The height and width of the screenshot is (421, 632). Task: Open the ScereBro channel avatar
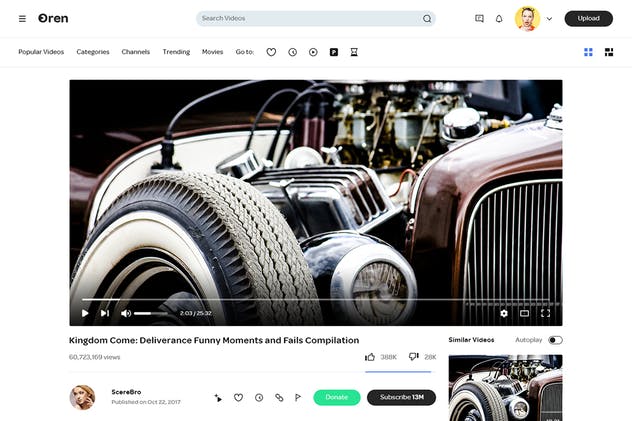[82, 397]
